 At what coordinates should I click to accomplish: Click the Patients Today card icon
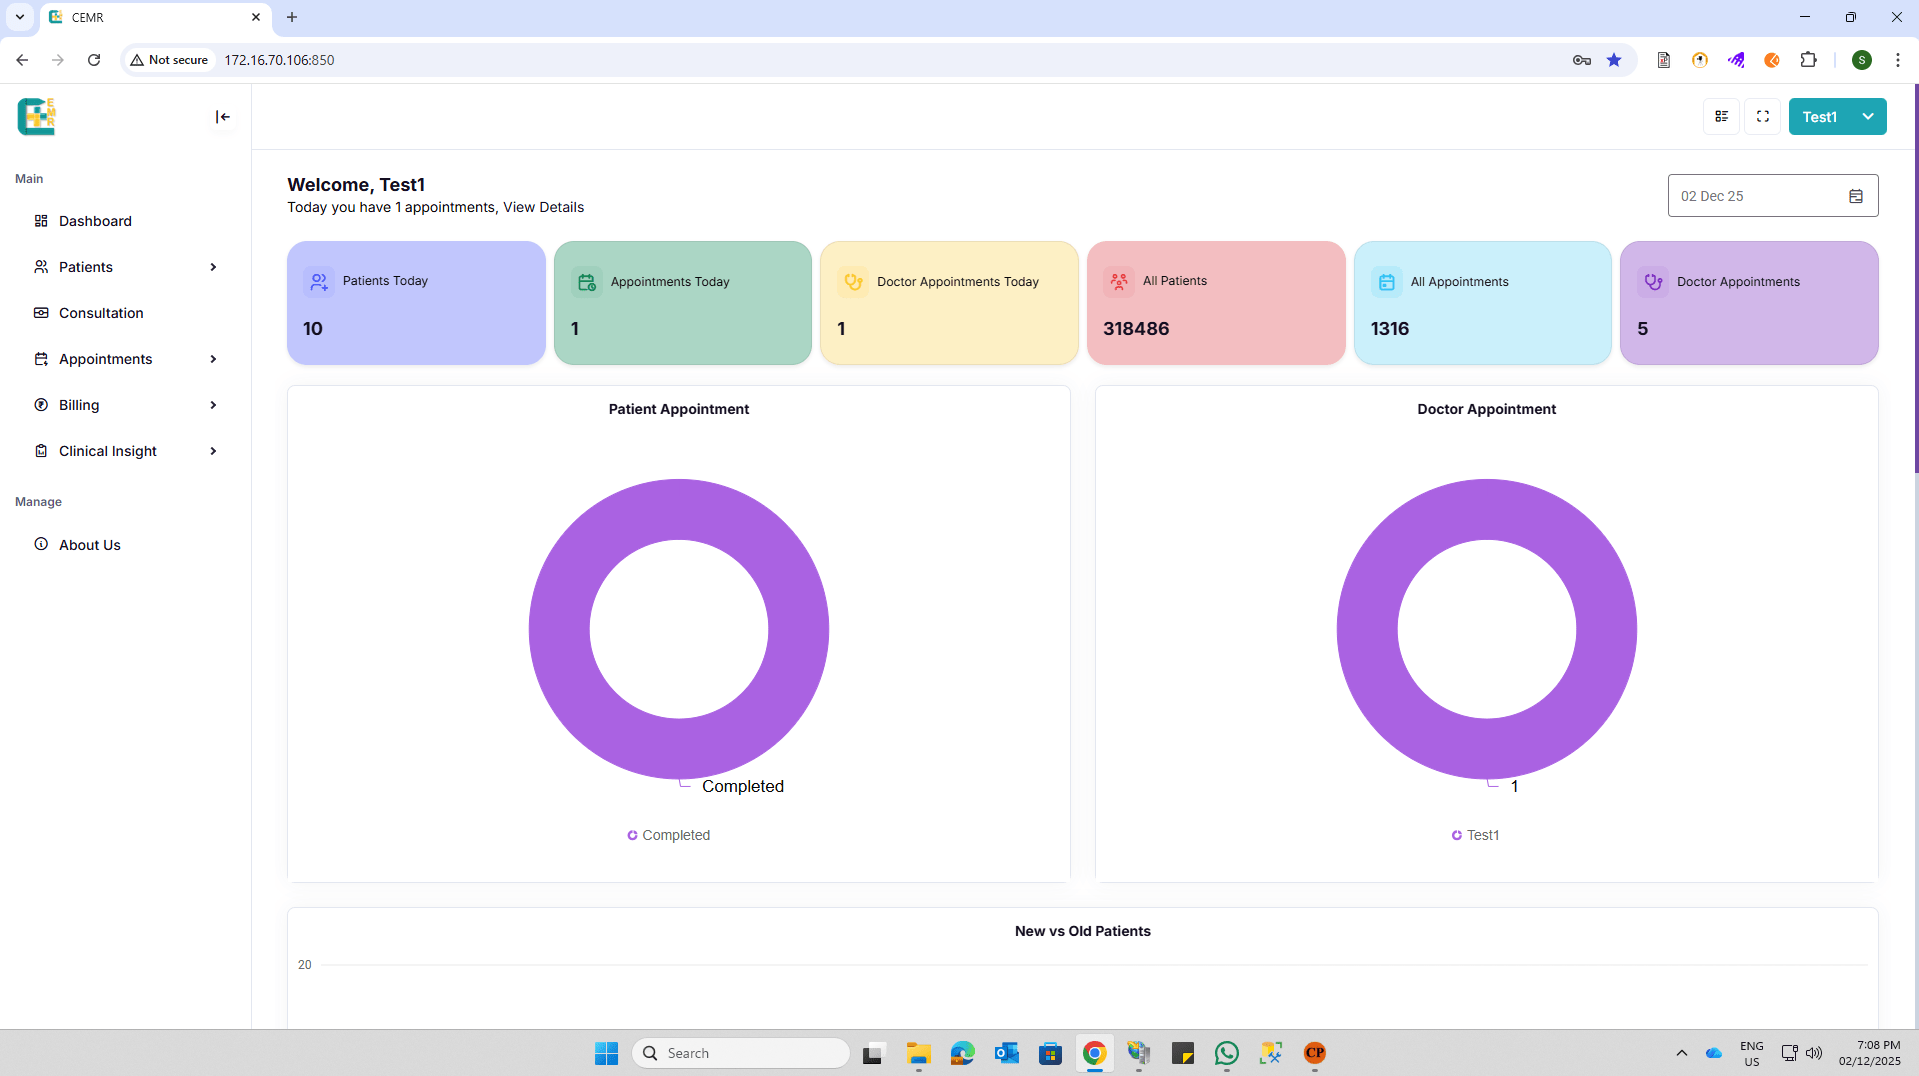[x=319, y=282]
